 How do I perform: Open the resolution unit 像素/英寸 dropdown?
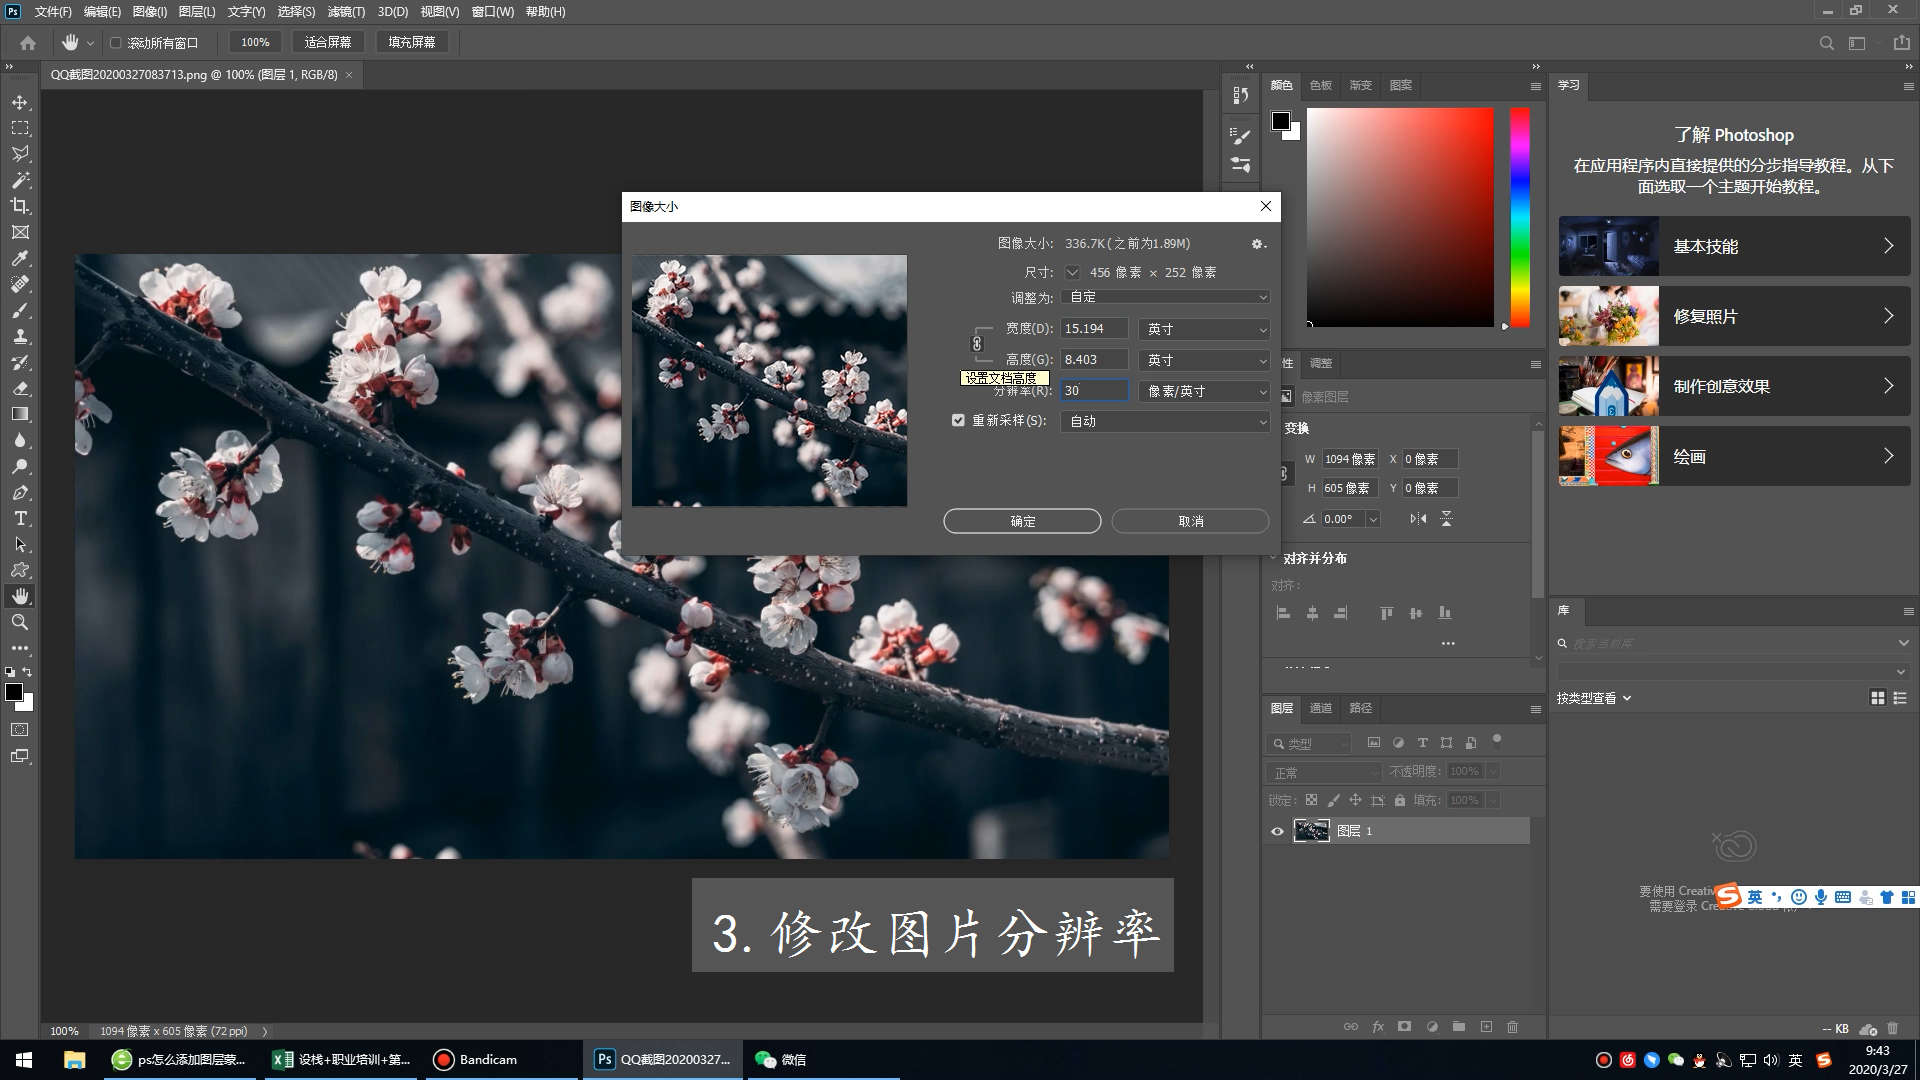coord(1204,391)
